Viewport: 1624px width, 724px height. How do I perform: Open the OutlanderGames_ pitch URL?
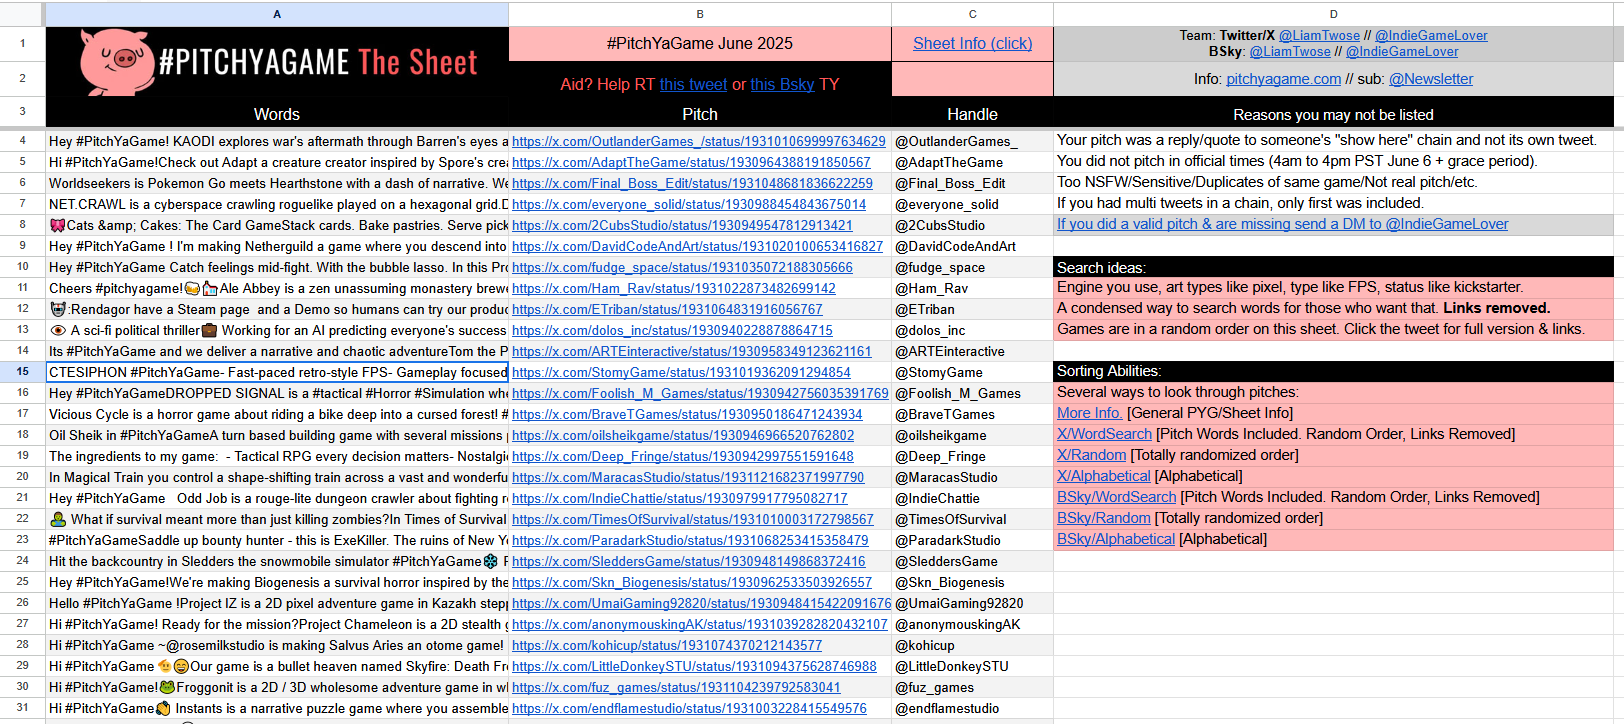(699, 141)
